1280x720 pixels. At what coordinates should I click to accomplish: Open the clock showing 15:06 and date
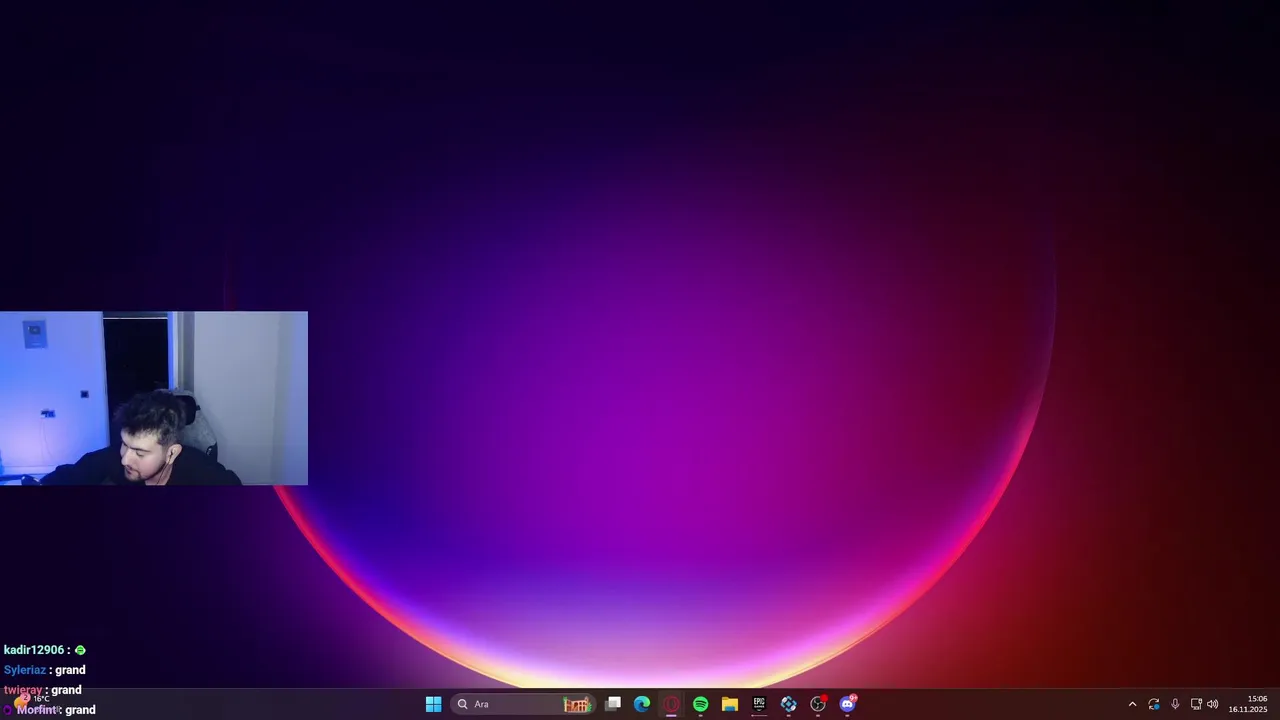[x=1248, y=704]
